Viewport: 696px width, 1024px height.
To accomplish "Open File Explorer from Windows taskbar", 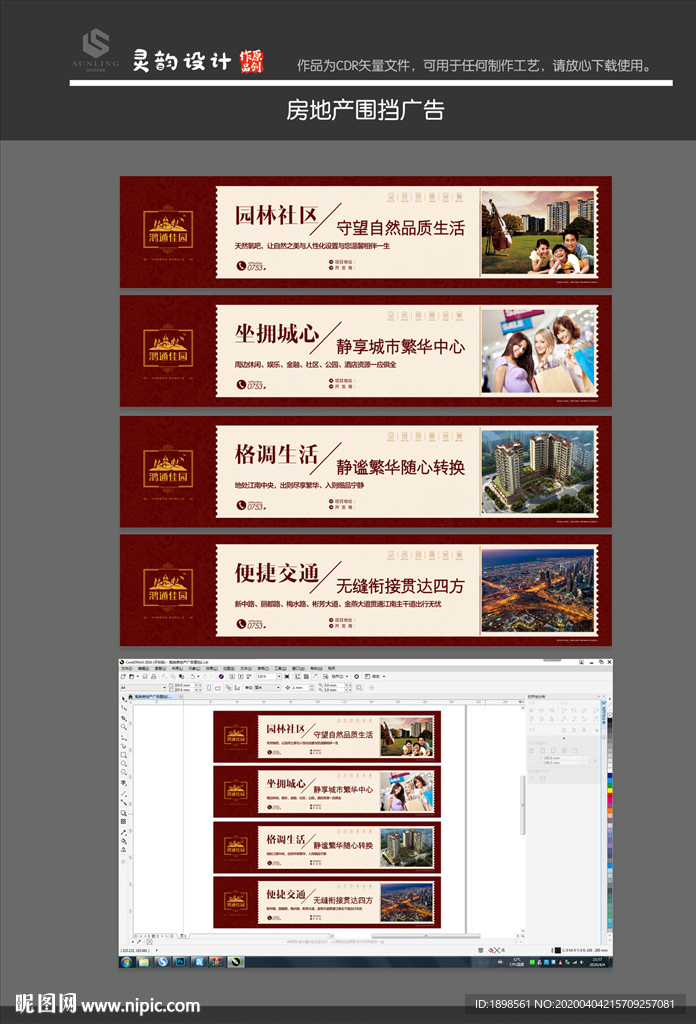I will click(x=144, y=962).
